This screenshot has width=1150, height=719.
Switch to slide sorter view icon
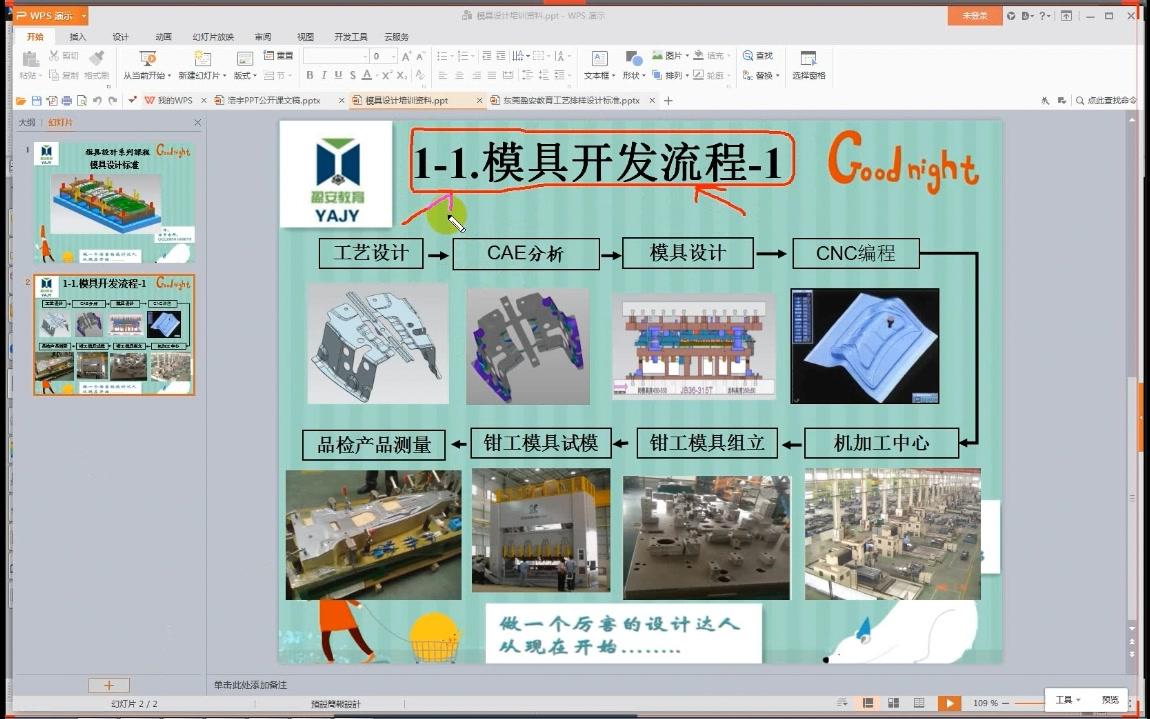892,703
